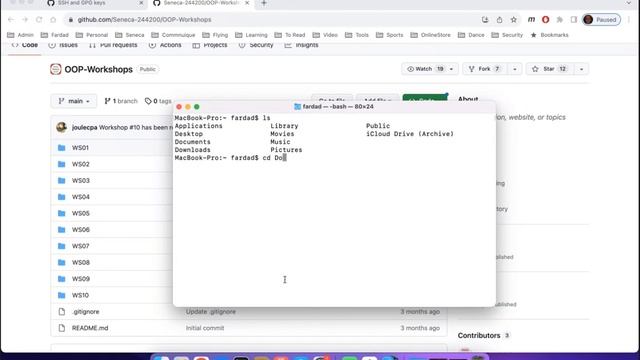Switch to SSH and GPG keys tab
640x360 pixels.
point(82,3)
